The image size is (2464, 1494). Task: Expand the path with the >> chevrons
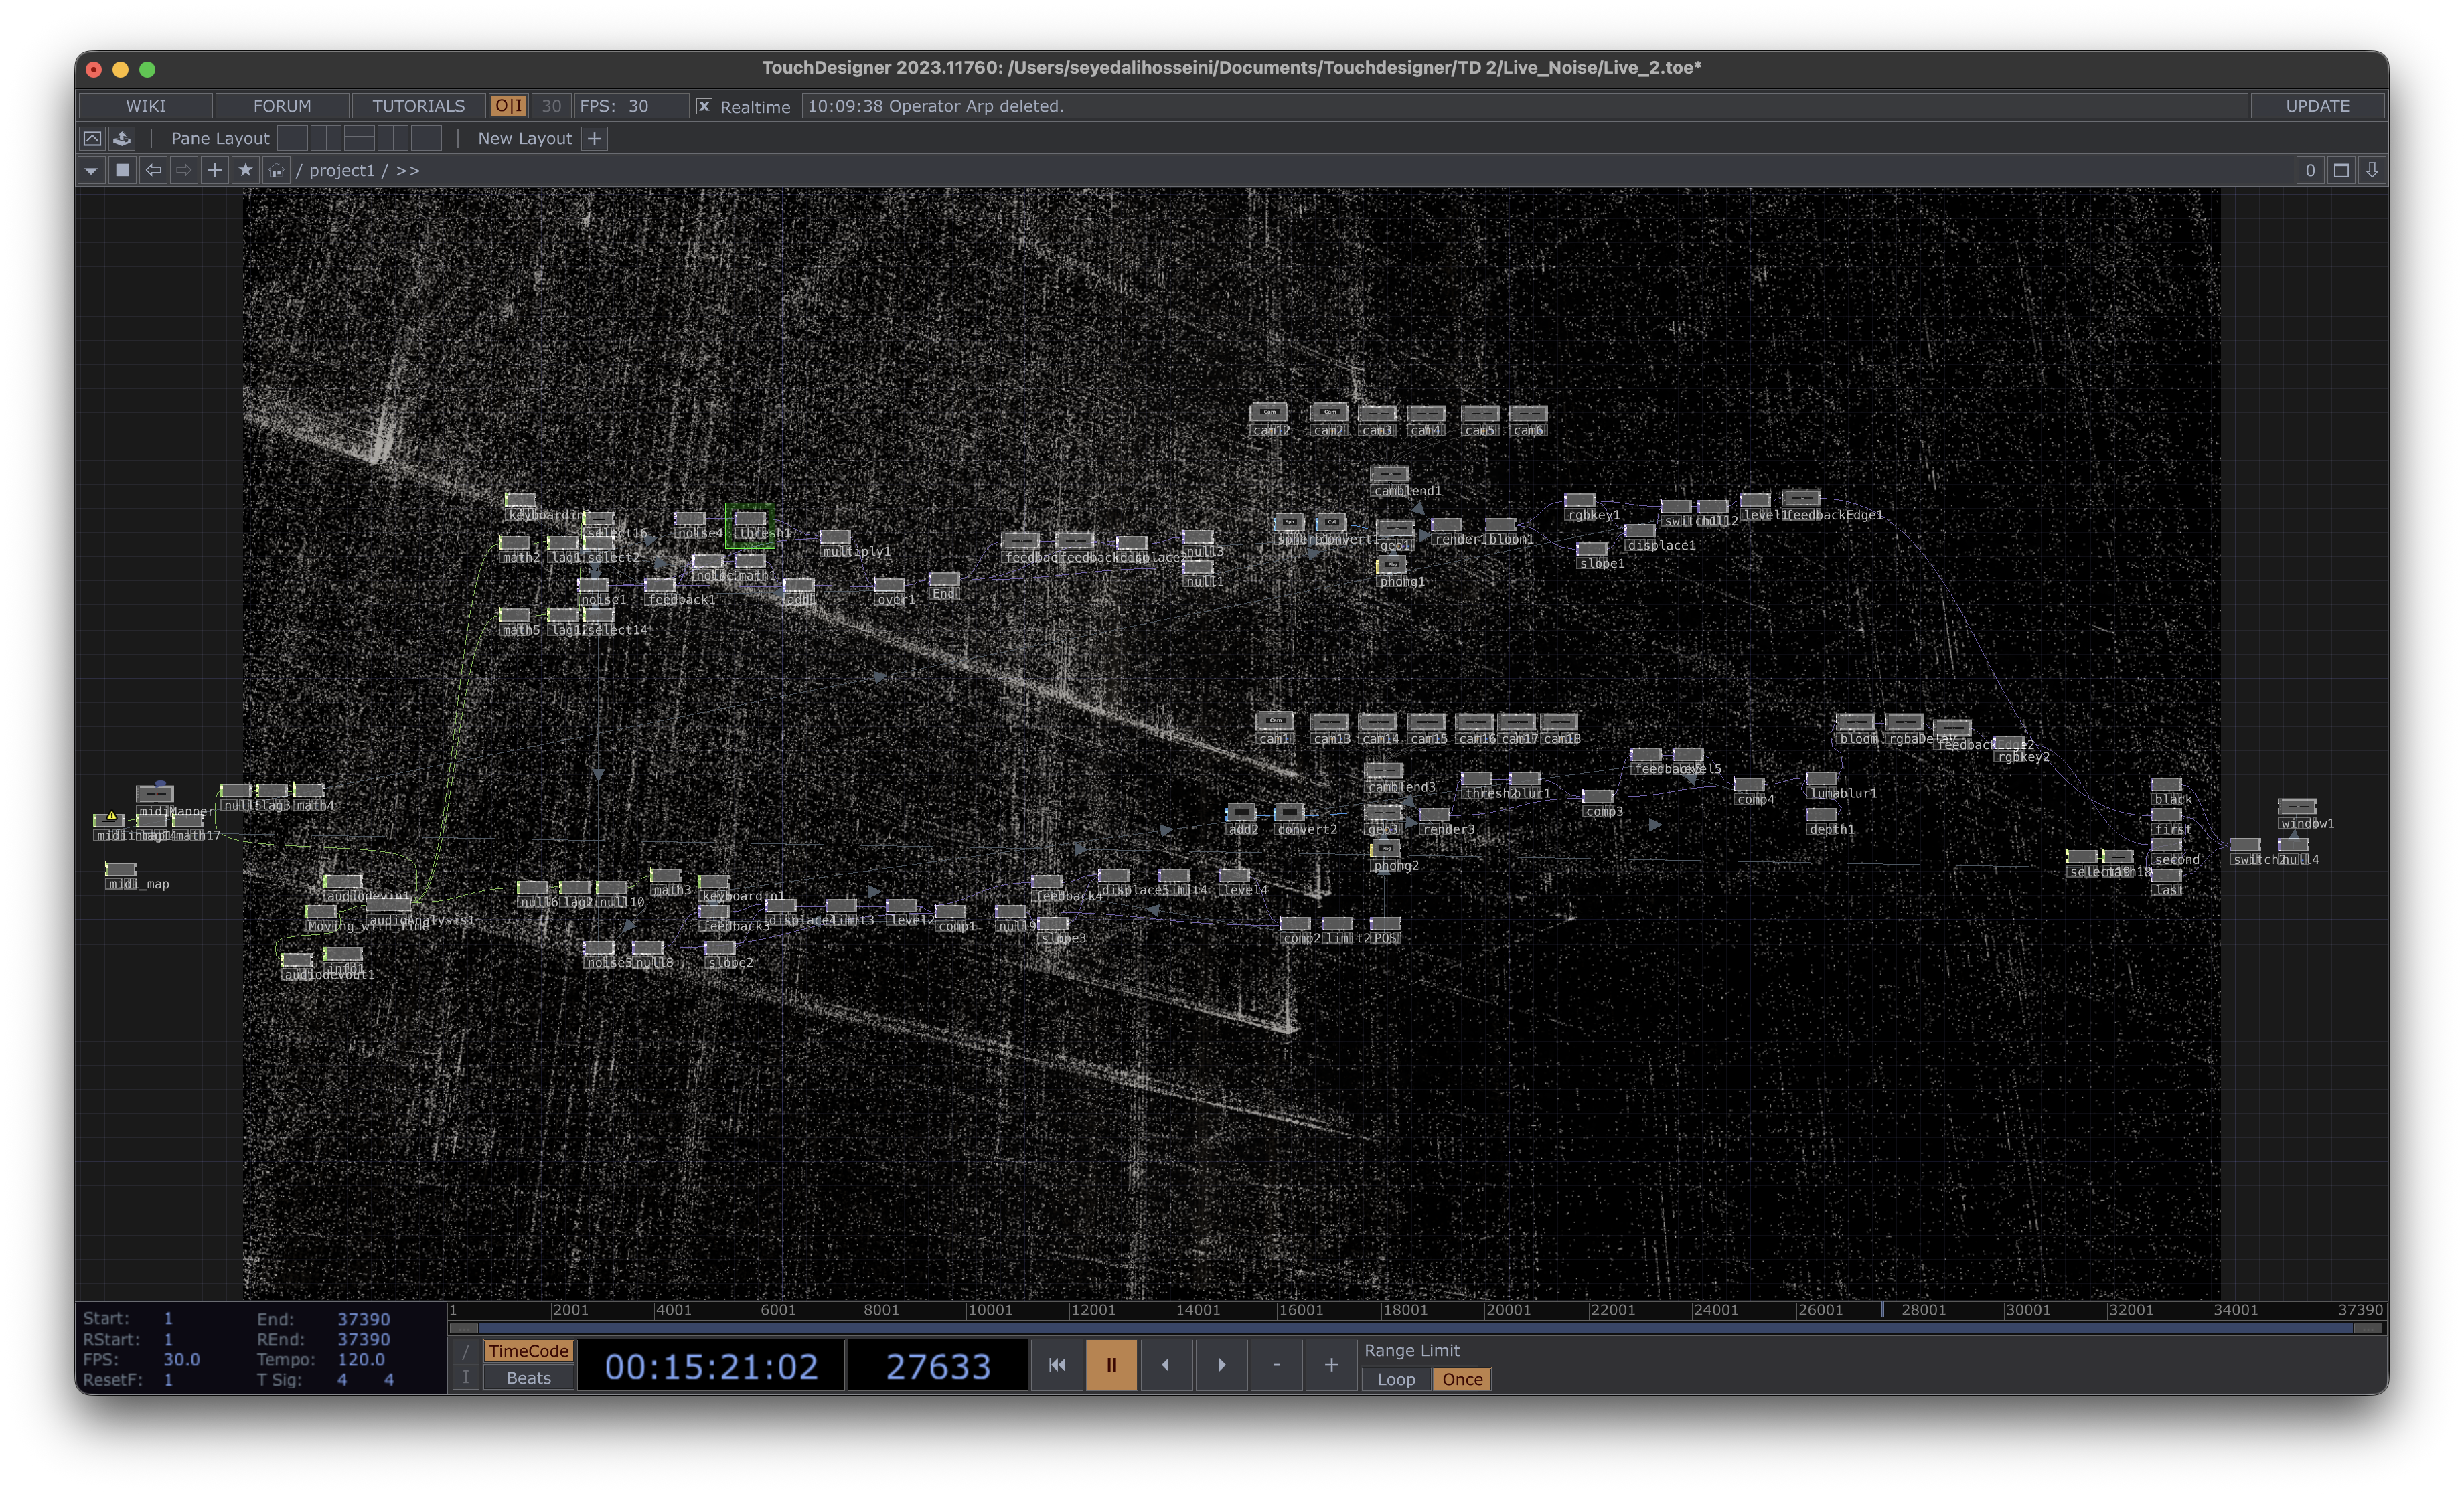point(408,170)
